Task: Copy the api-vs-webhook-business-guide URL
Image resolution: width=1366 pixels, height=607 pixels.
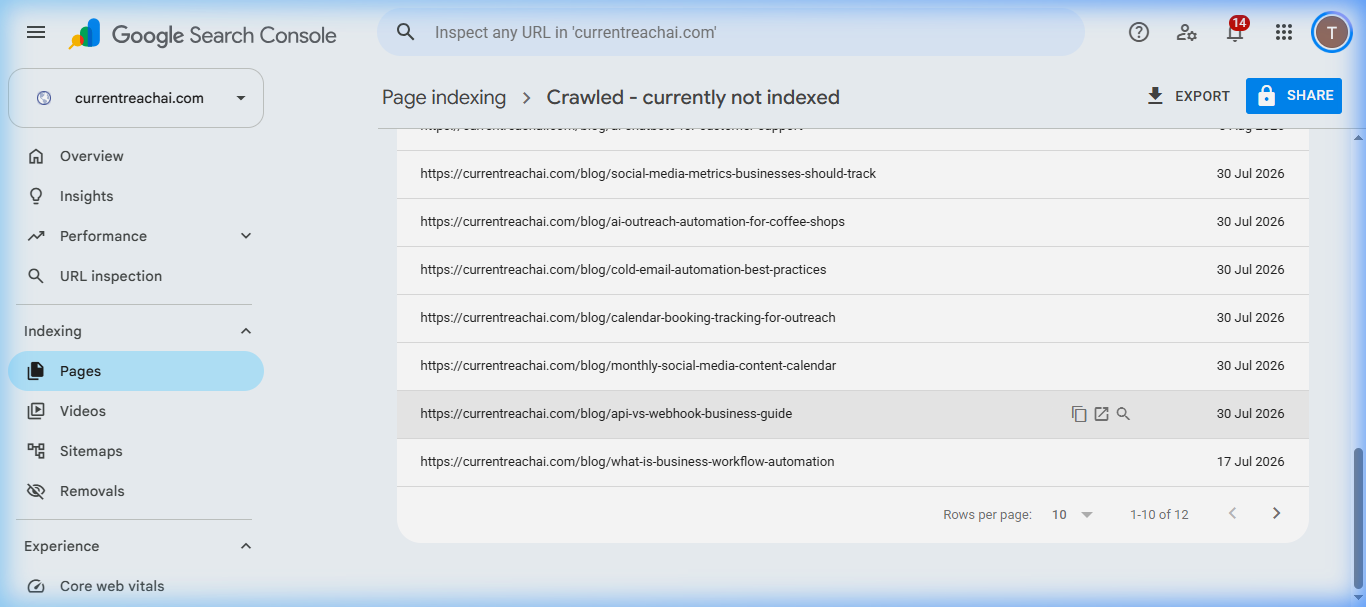Action: click(x=1079, y=414)
